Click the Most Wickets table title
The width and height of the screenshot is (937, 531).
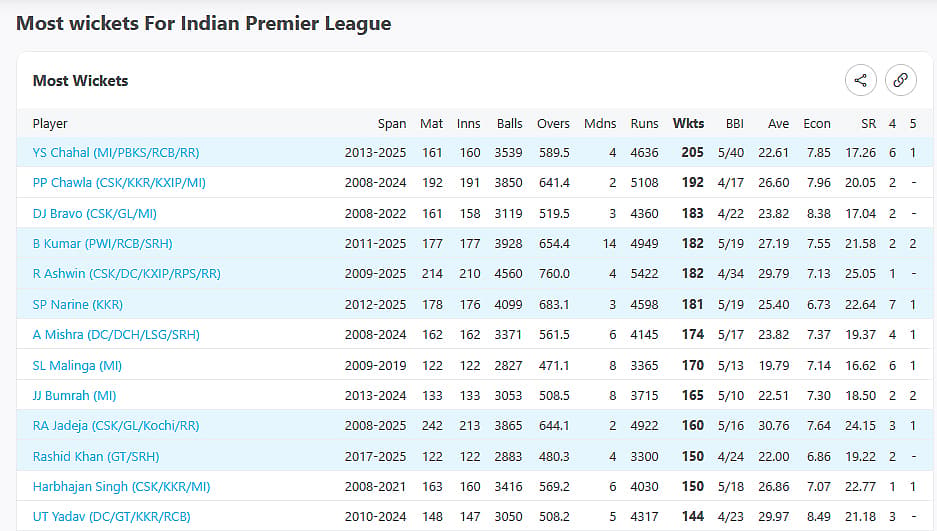(x=80, y=81)
